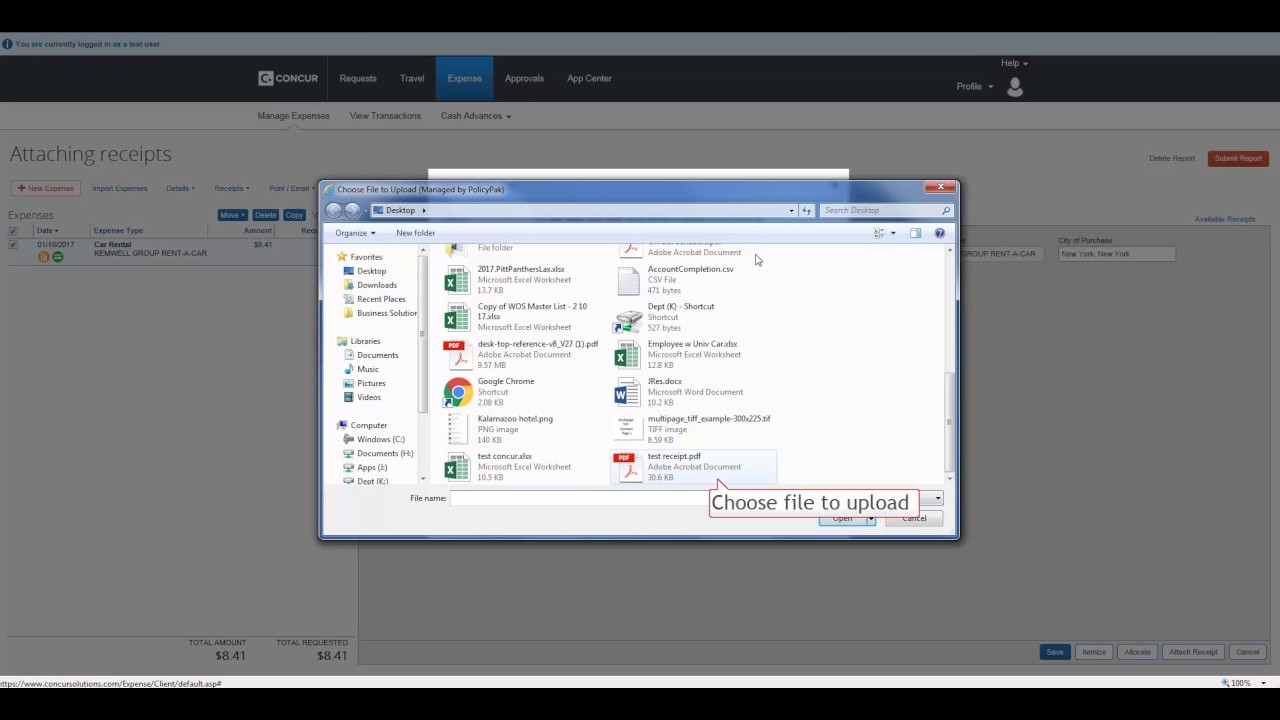Viewport: 1280px width, 720px height.
Task: Click the Submit Report button
Action: click(x=1238, y=158)
